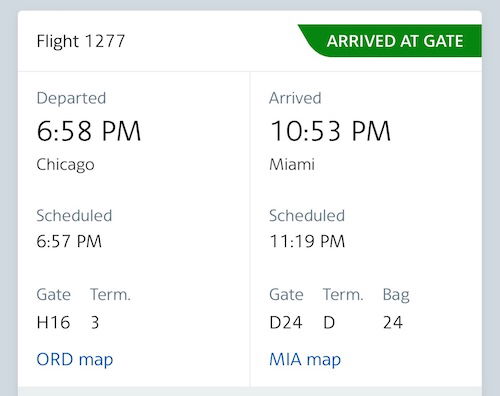Select departure terminal 3 value
Image resolution: width=500 pixels, height=396 pixels.
tap(95, 322)
